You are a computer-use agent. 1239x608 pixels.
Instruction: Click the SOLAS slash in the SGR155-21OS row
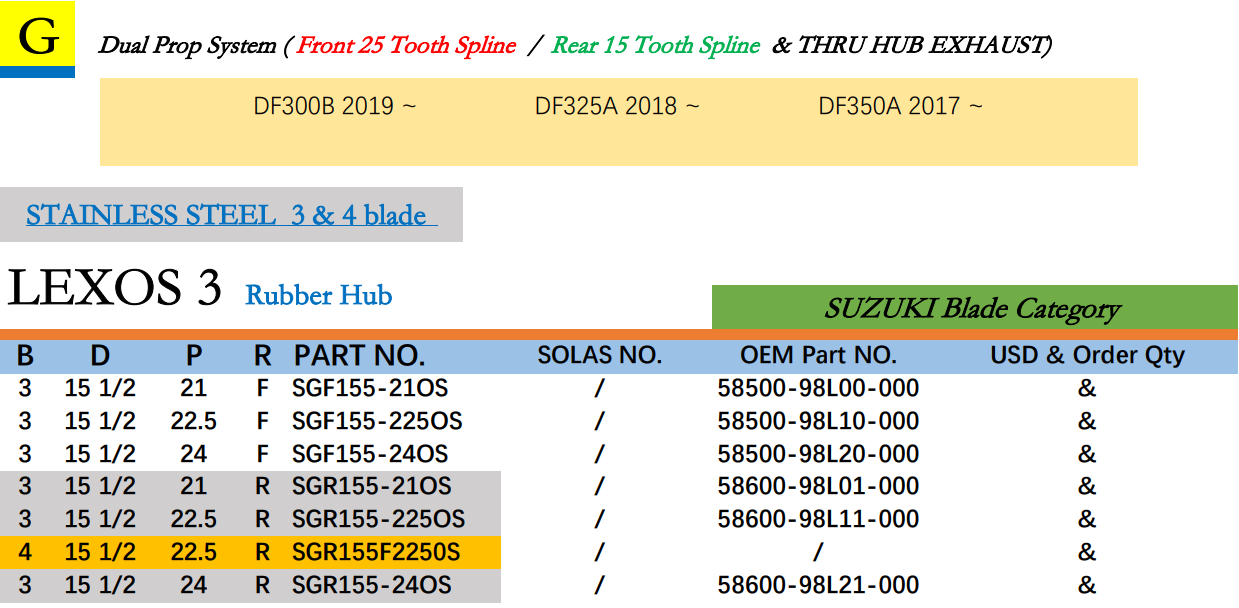point(599,487)
